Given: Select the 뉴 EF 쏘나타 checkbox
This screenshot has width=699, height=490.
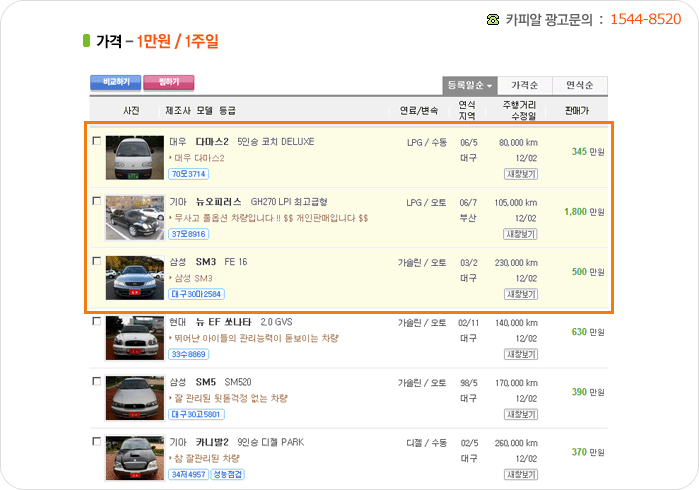Looking at the screenshot, I should click(96, 322).
